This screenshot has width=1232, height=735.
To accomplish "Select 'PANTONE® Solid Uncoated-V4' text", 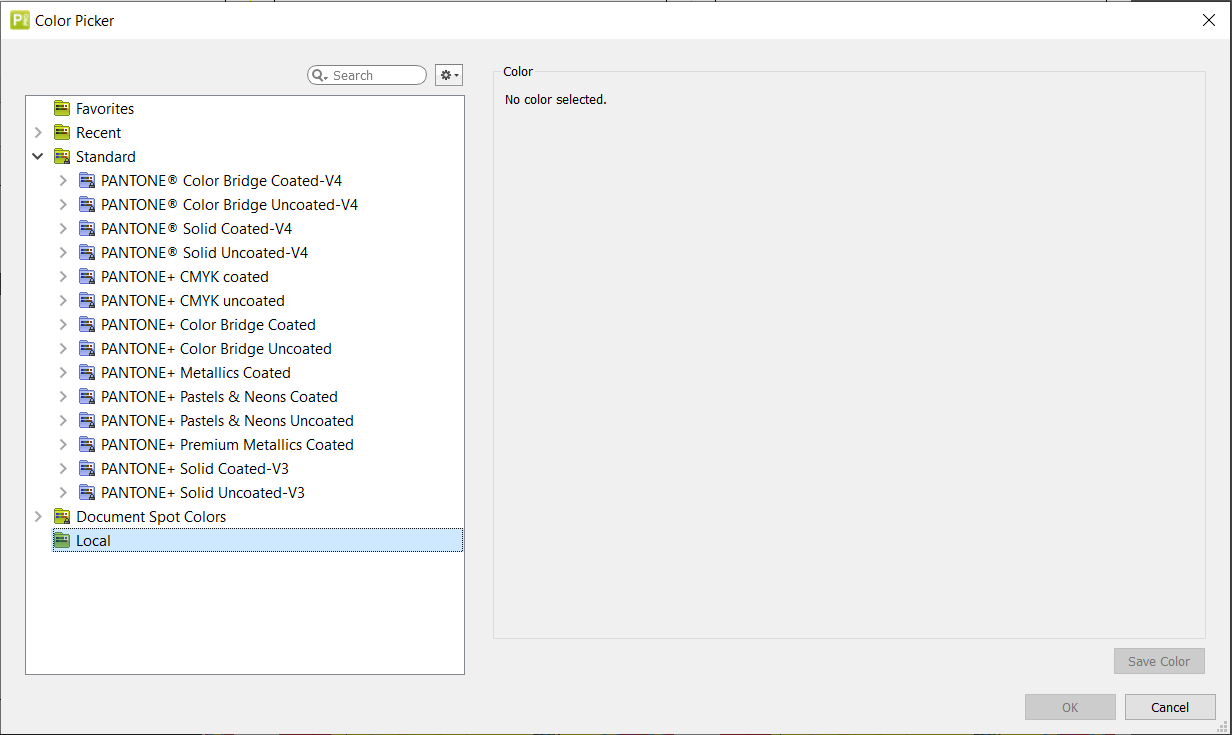I will [205, 253].
